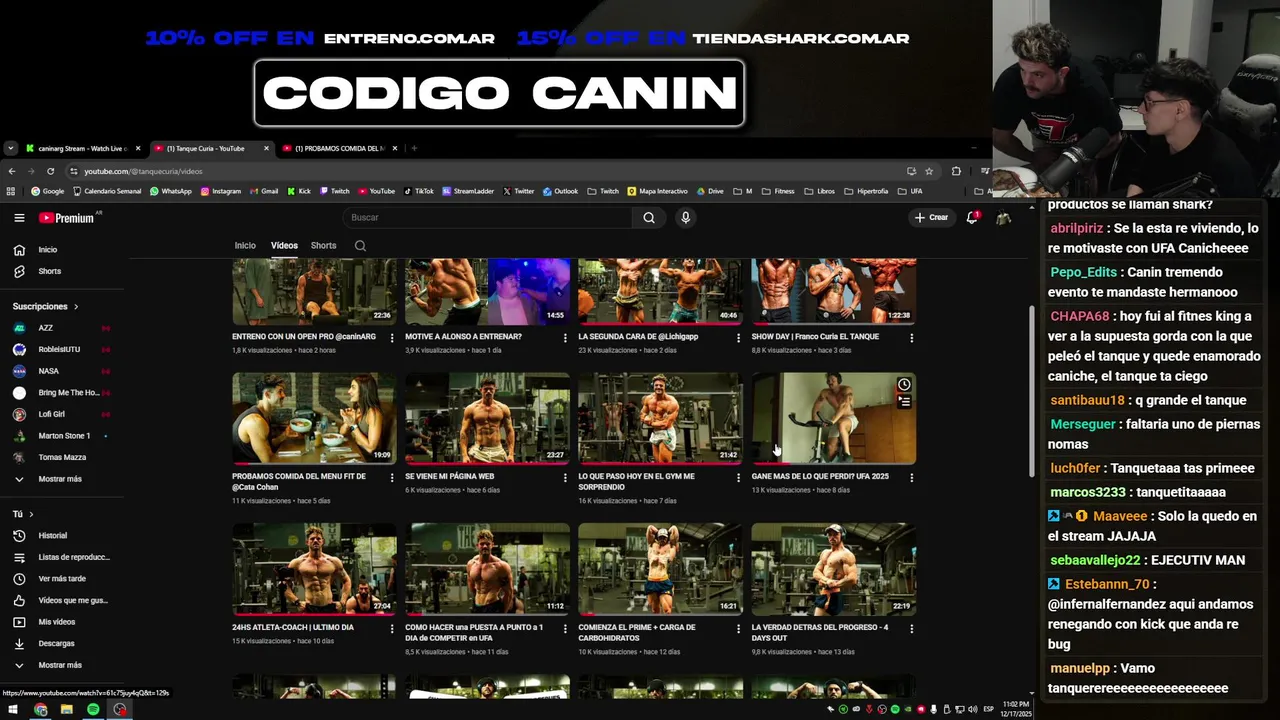Reload the browser page
The width and height of the screenshot is (1280, 720).
click(50, 171)
